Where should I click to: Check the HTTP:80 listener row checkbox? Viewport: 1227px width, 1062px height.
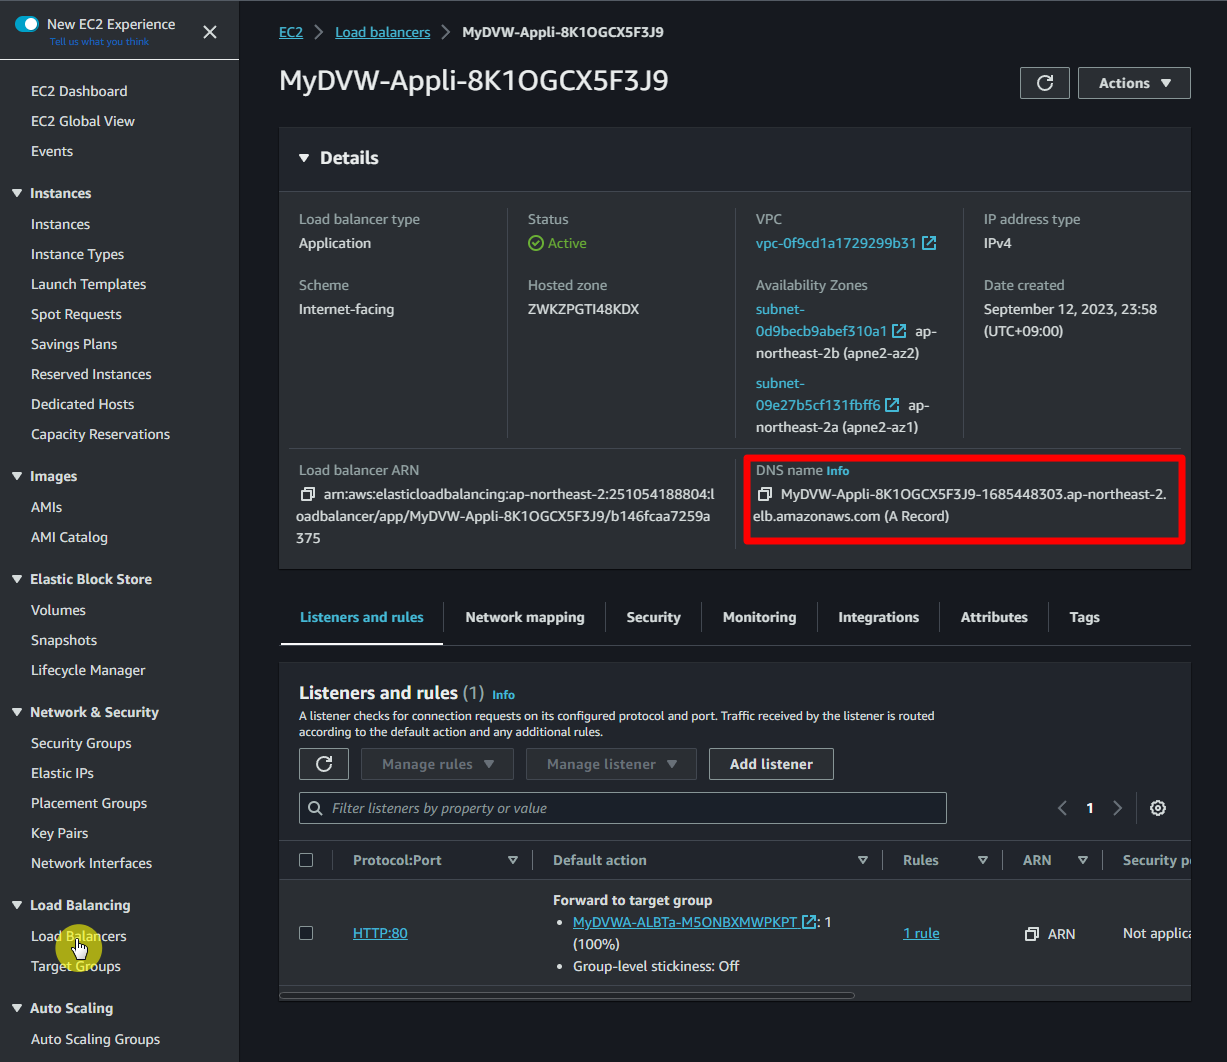306,933
